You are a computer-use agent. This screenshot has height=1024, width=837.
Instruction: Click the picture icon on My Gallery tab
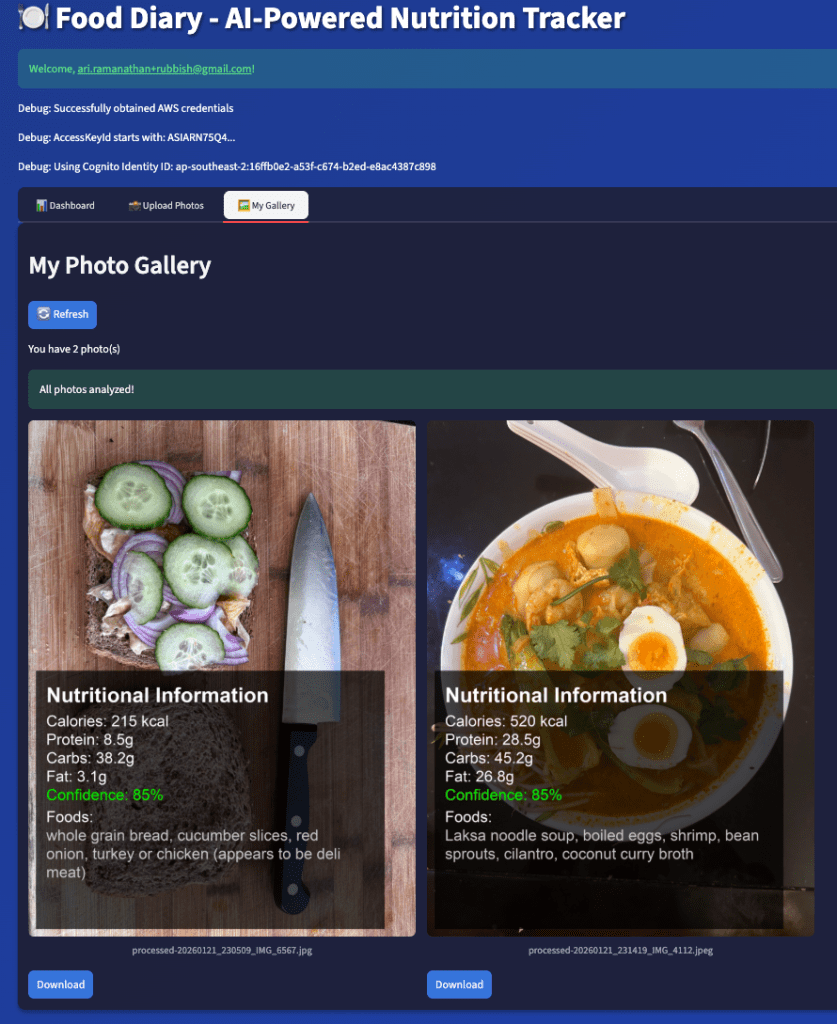244,205
